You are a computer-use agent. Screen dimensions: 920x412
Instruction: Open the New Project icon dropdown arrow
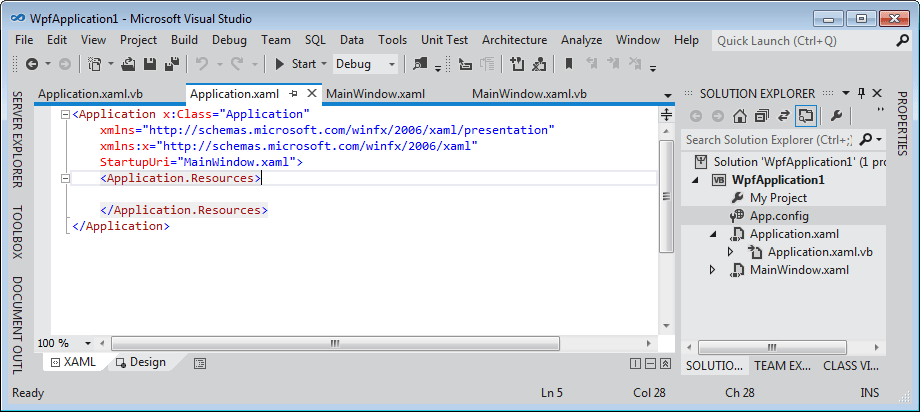(x=111, y=64)
